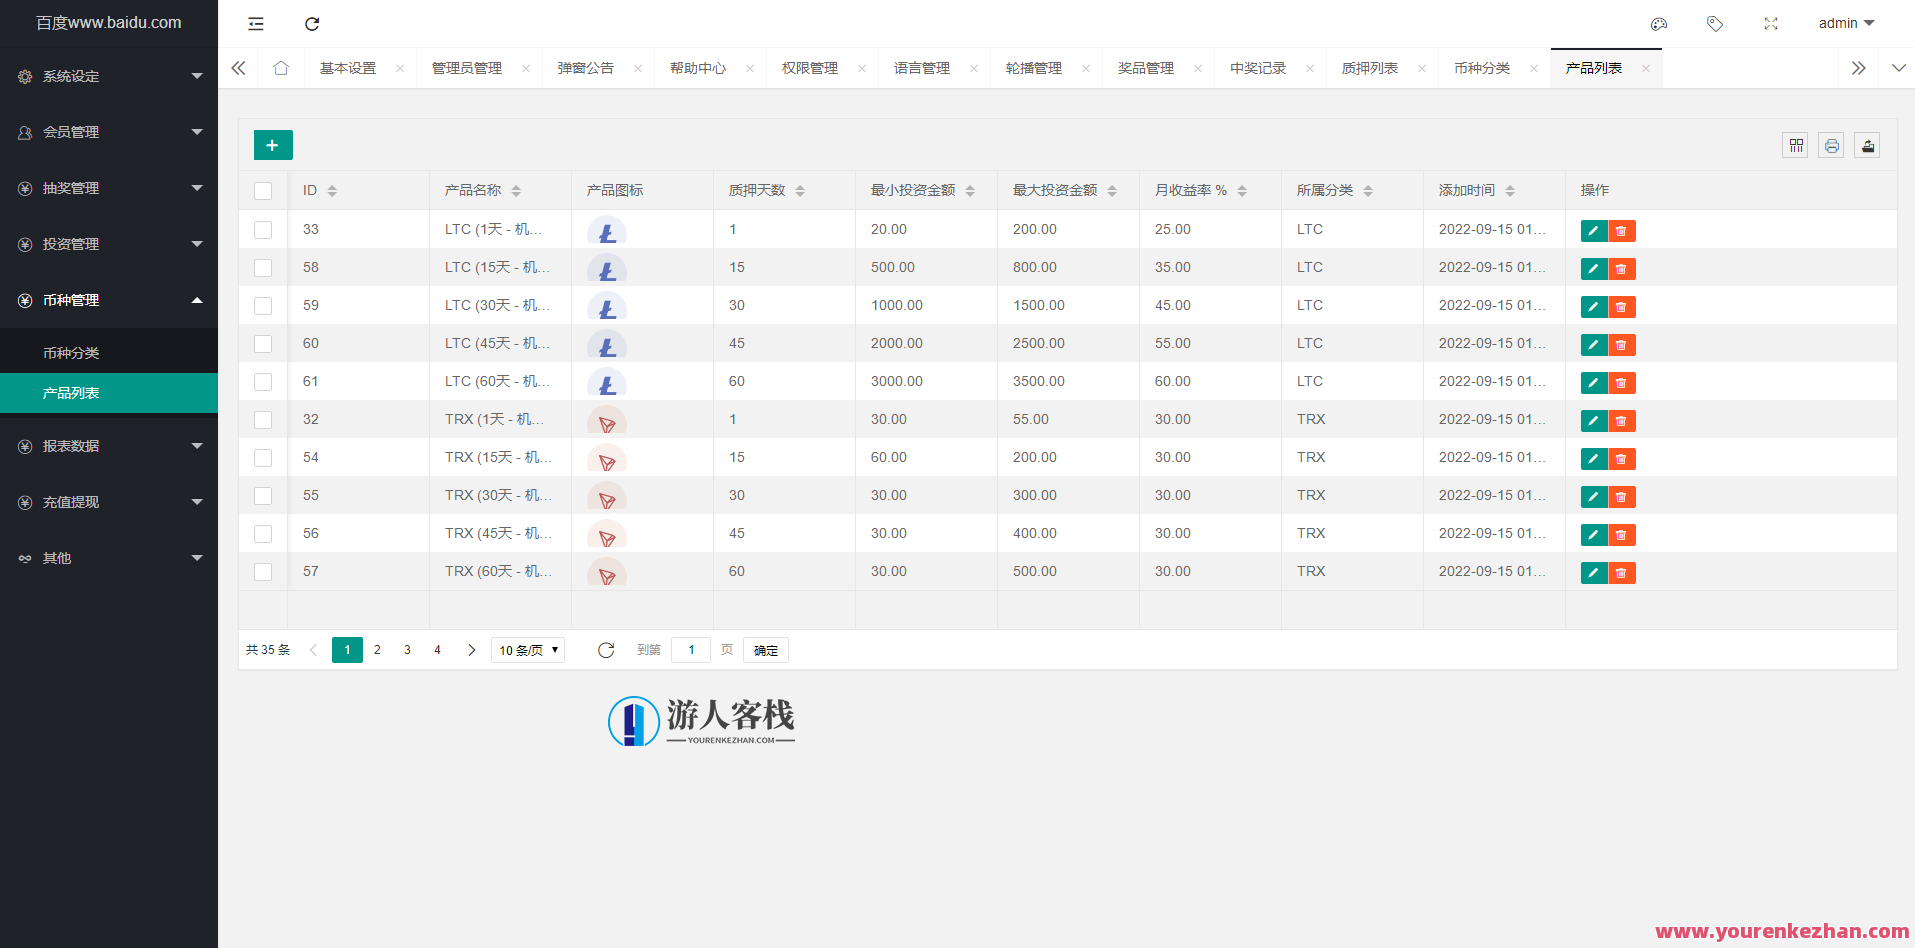Enter fullscreen via the expand icon
The height and width of the screenshot is (948, 1915).
tap(1771, 23)
